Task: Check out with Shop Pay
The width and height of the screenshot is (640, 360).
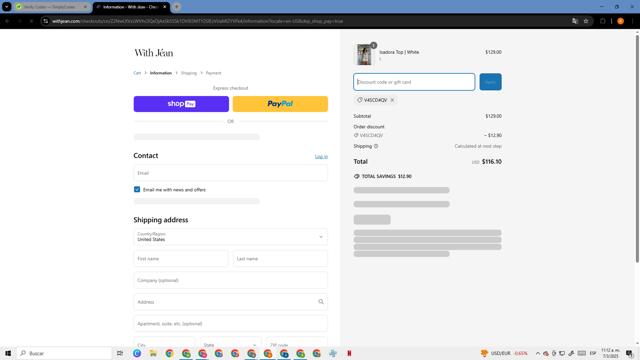Action: 181,104
